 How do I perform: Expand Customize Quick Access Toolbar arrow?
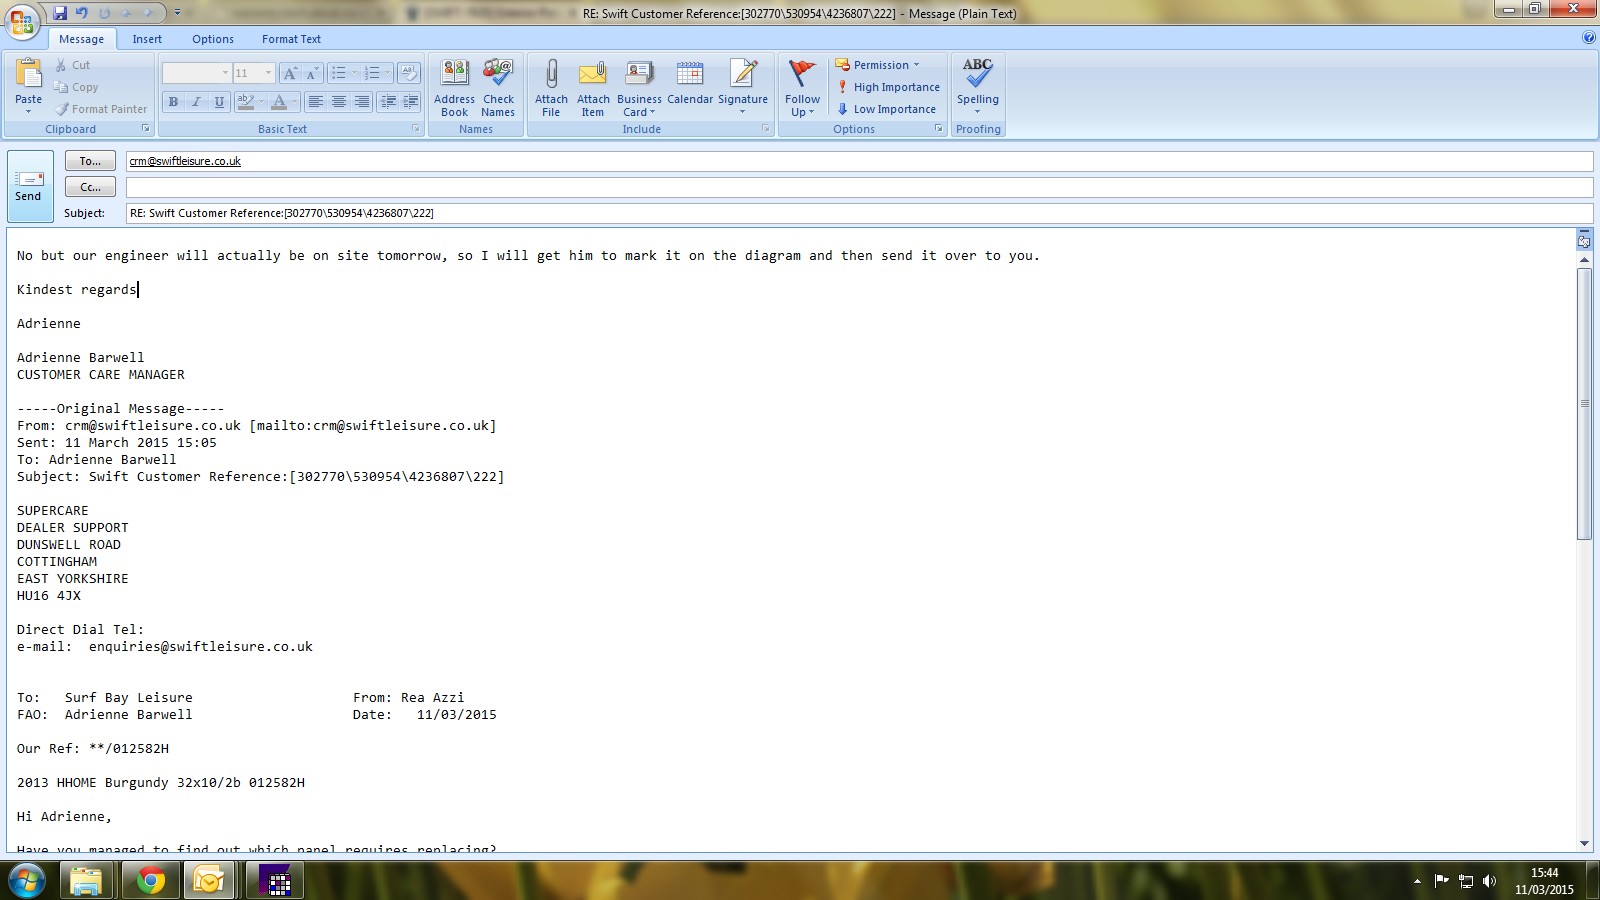pyautogui.click(x=178, y=13)
